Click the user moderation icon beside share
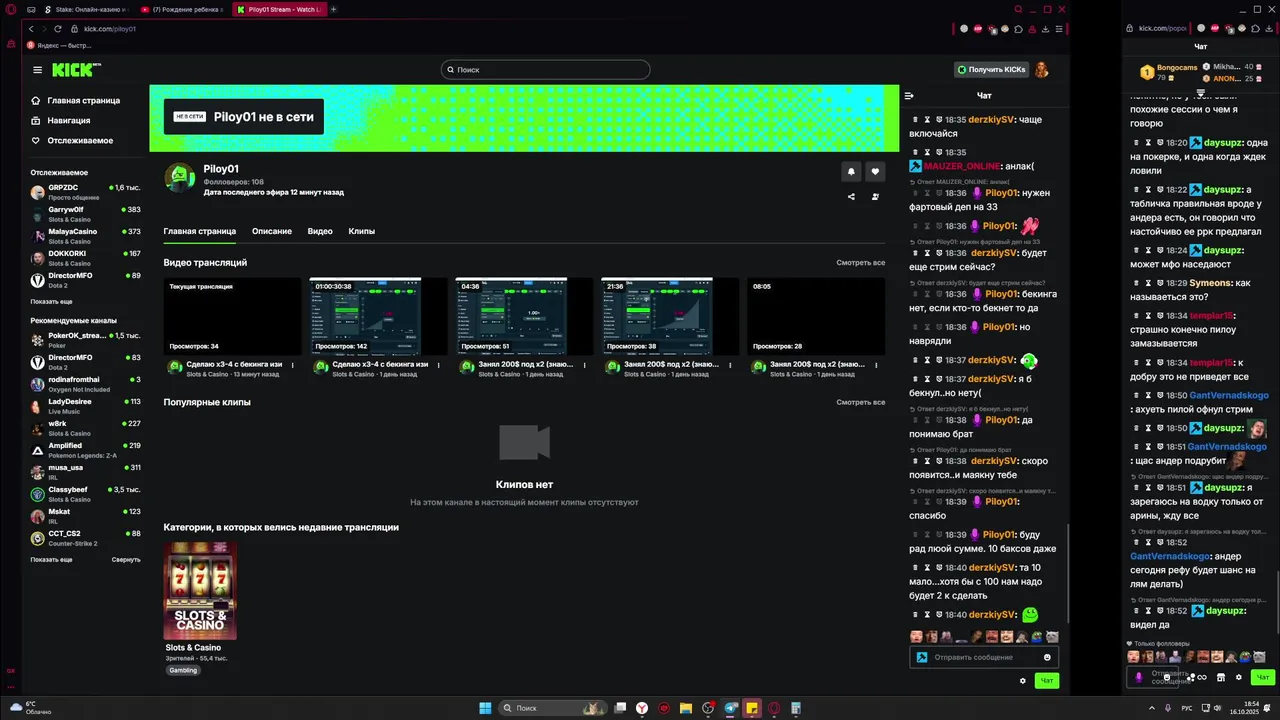This screenshot has width=1280, height=720. pos(875,197)
